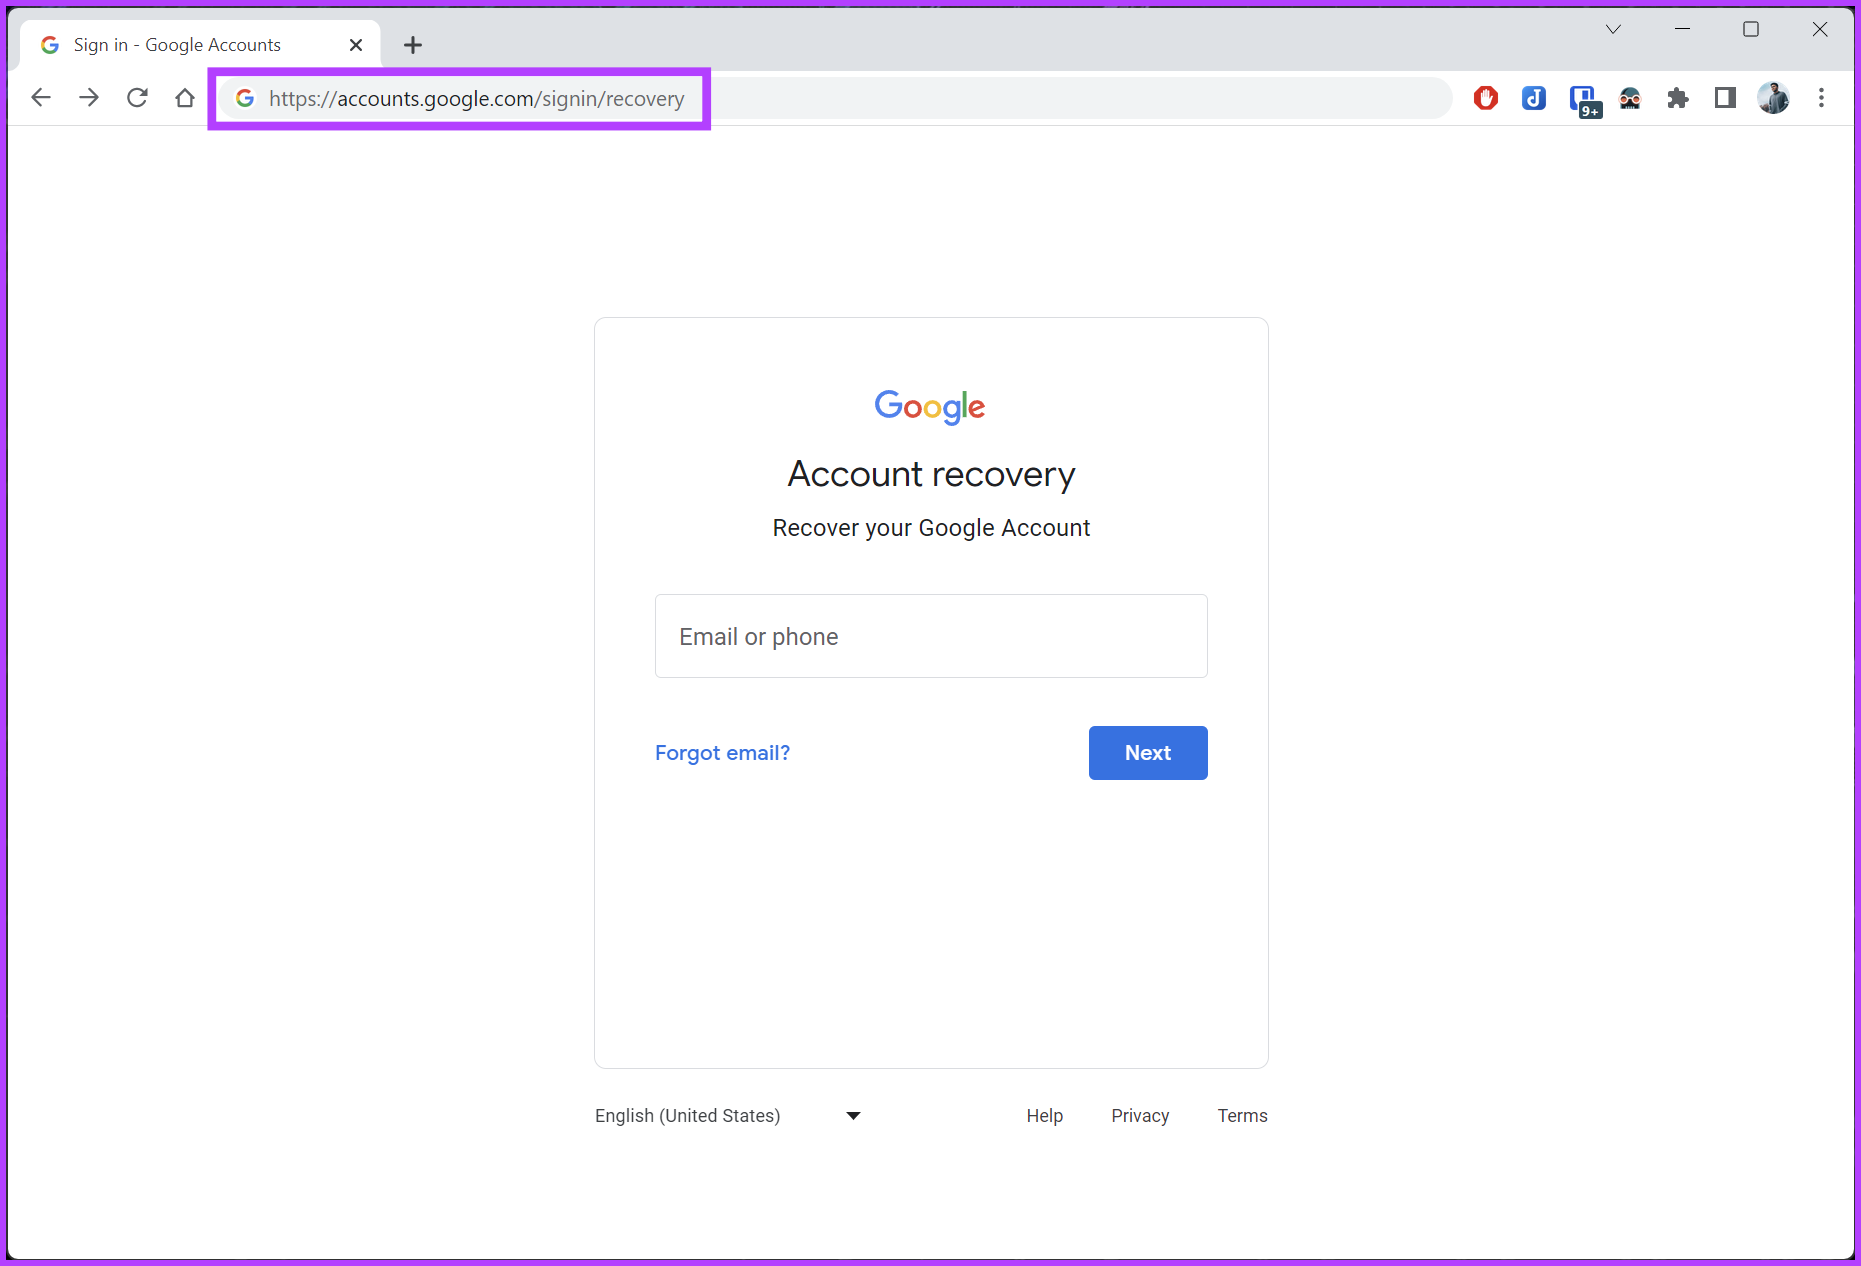Open the Chrome profile avatar

(x=1774, y=98)
